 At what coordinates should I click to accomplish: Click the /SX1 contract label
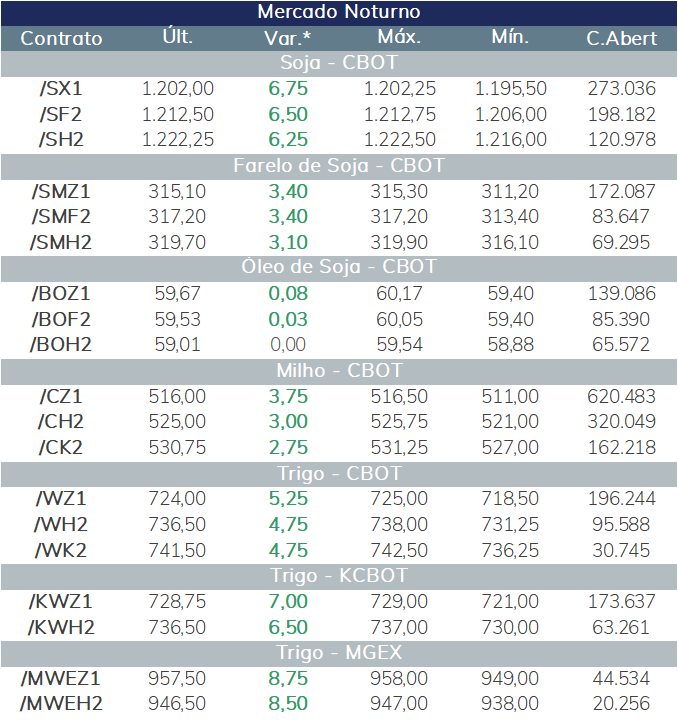[x=61, y=89]
